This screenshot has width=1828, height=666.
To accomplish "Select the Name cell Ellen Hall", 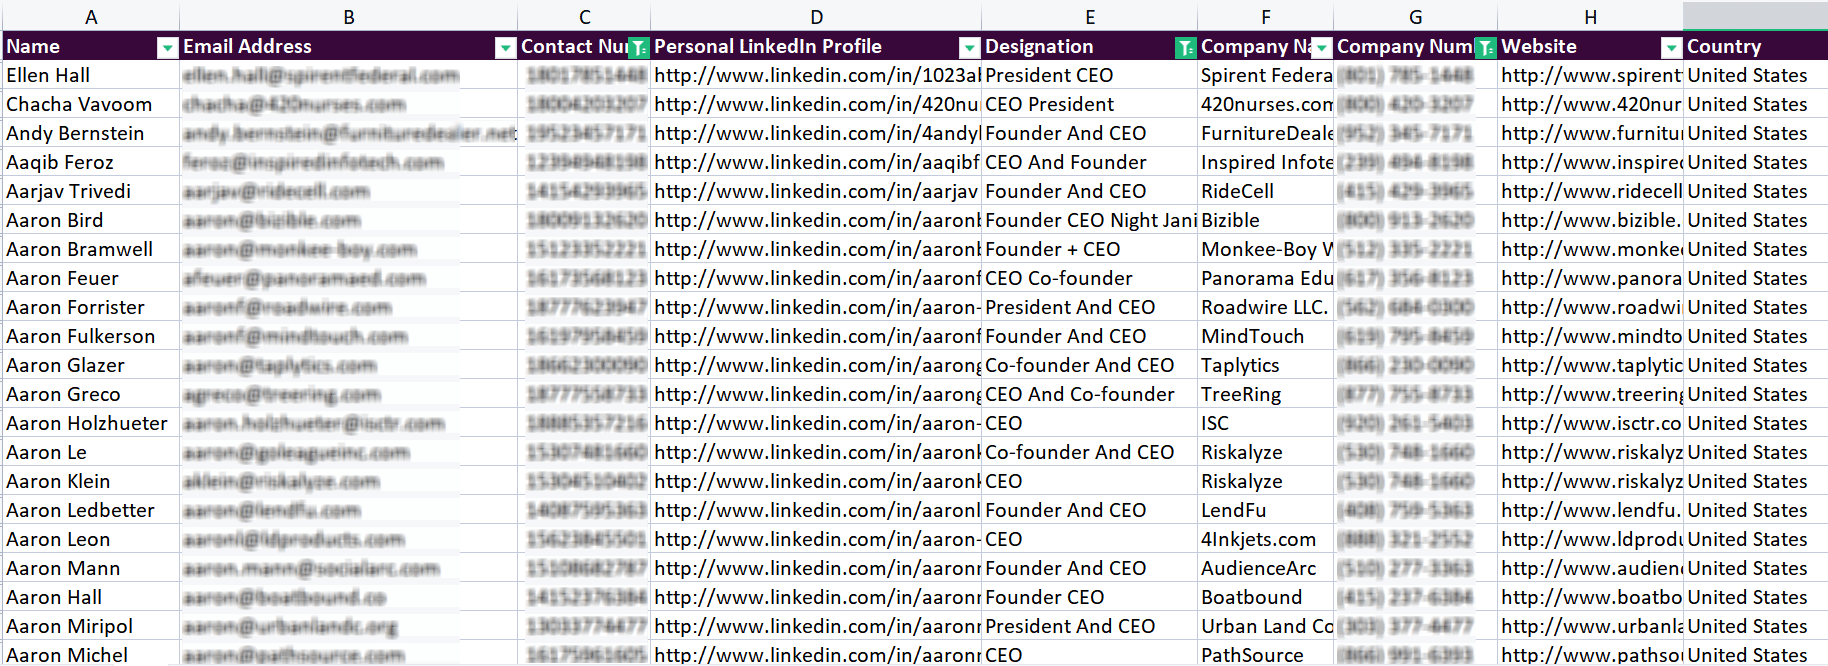I will click(x=91, y=75).
